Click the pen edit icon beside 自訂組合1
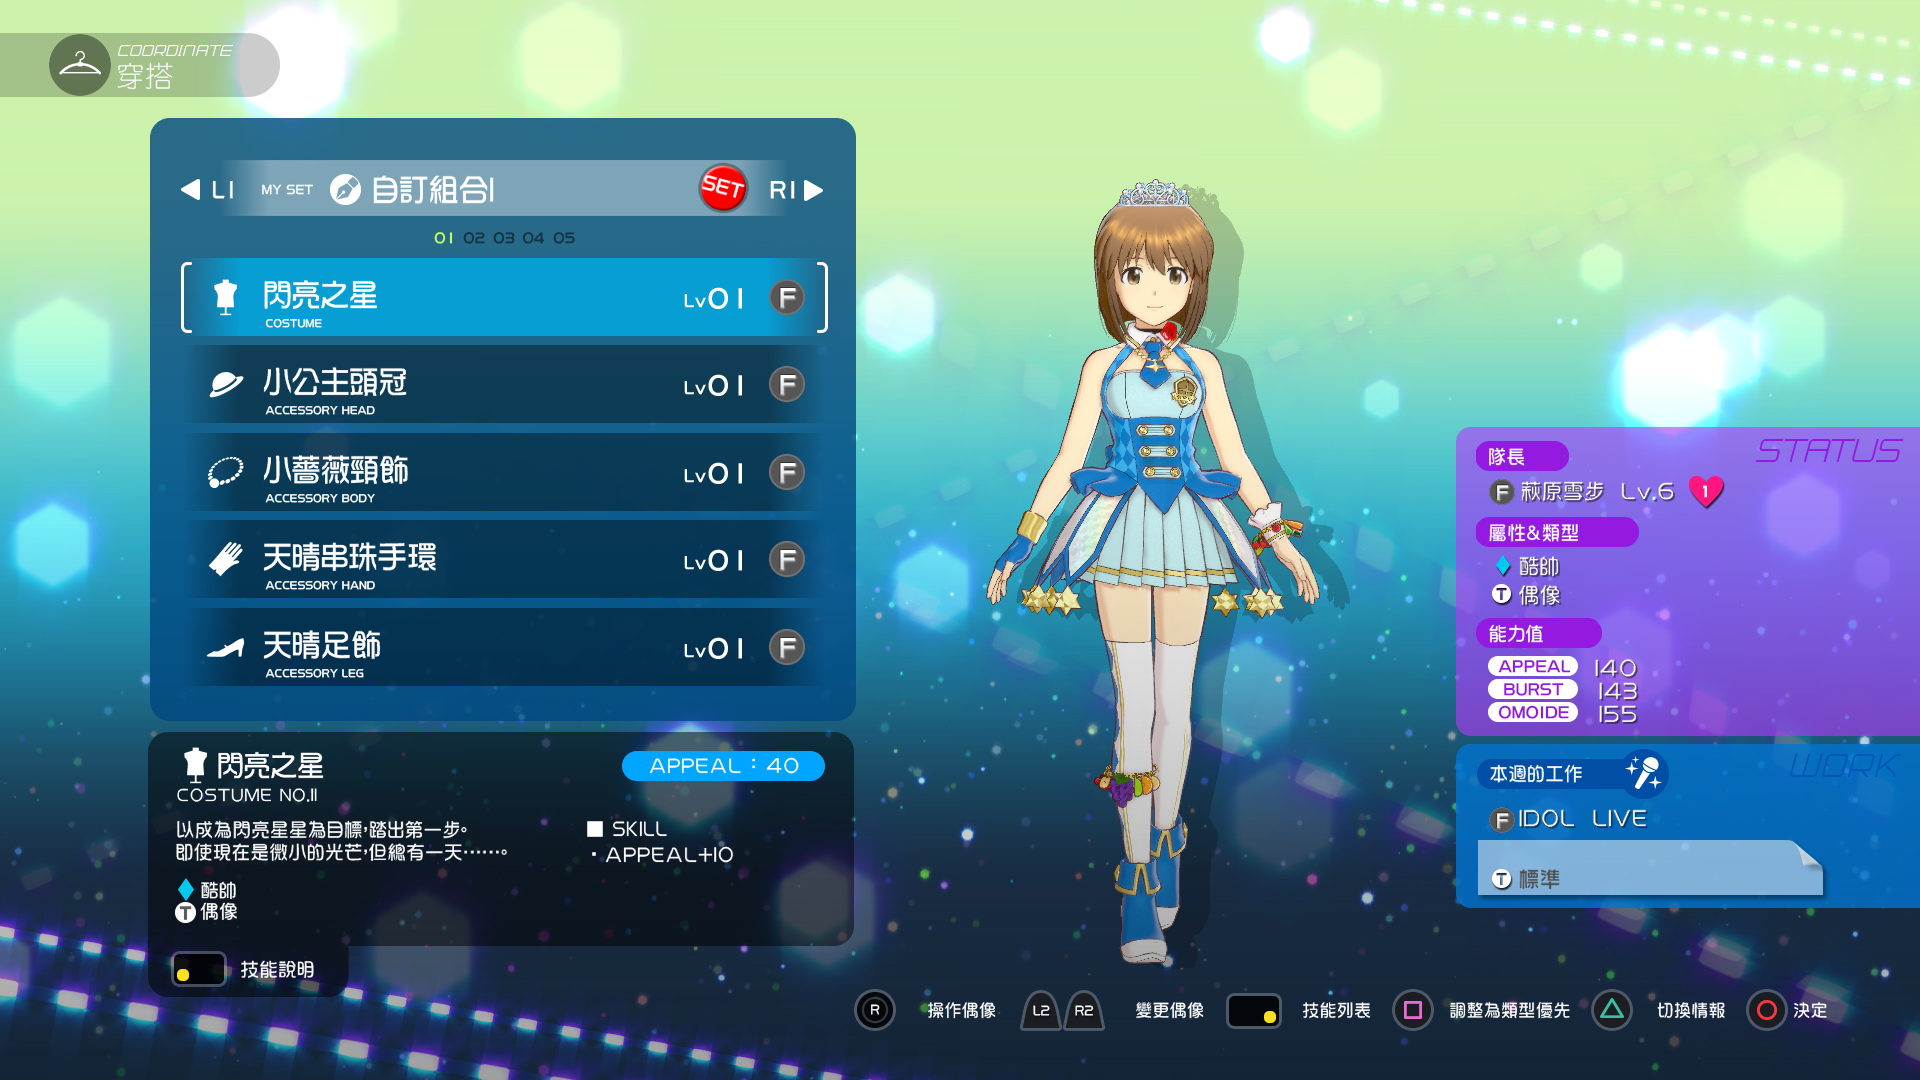 pyautogui.click(x=345, y=189)
